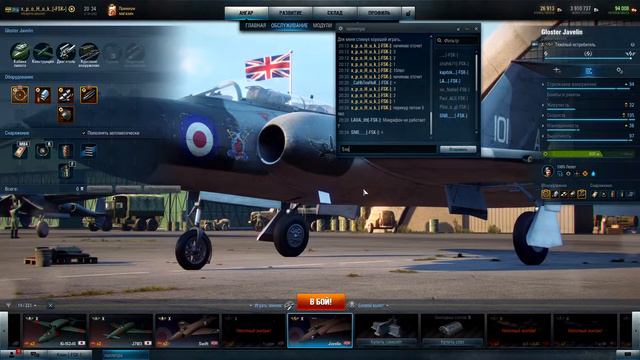640x360 pixels.
Task: Select the first ammunition consumable slot
Action: [20, 151]
